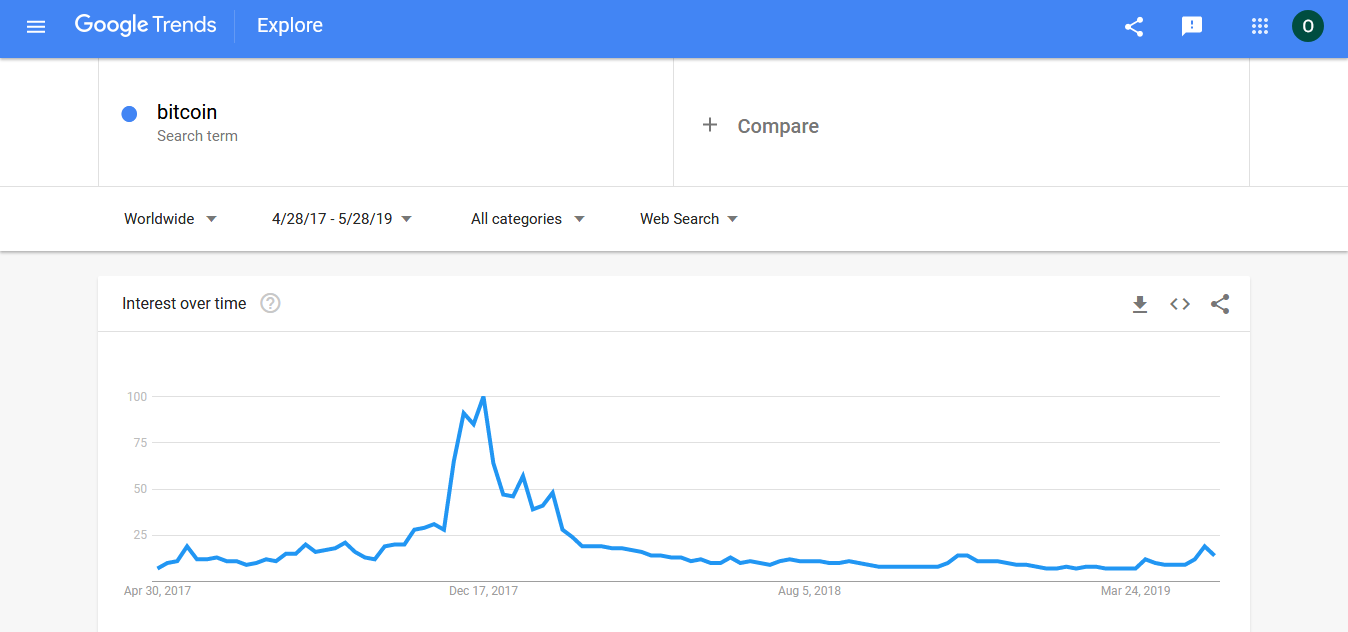Open the share icon in the top bar

point(1133,27)
